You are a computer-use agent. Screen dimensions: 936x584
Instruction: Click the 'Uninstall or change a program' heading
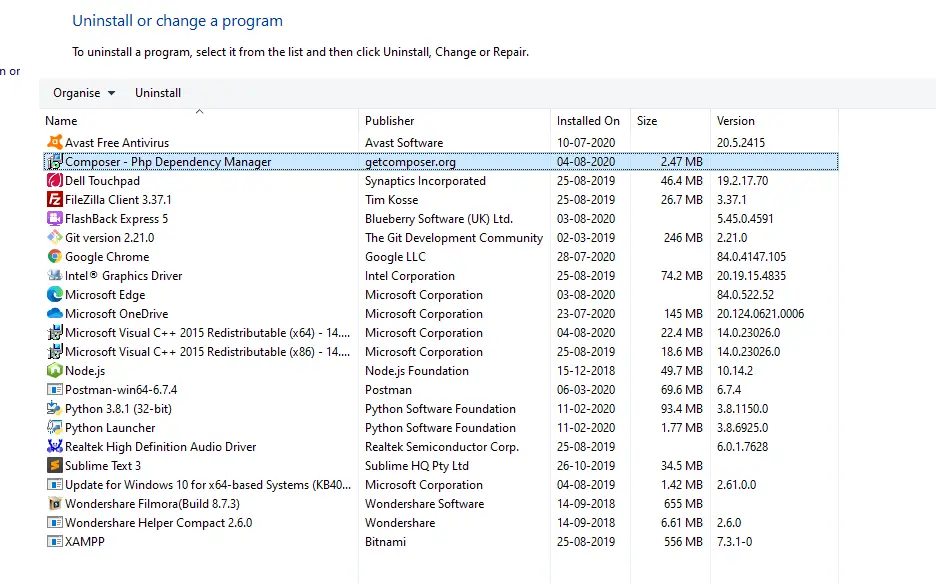[x=177, y=21]
